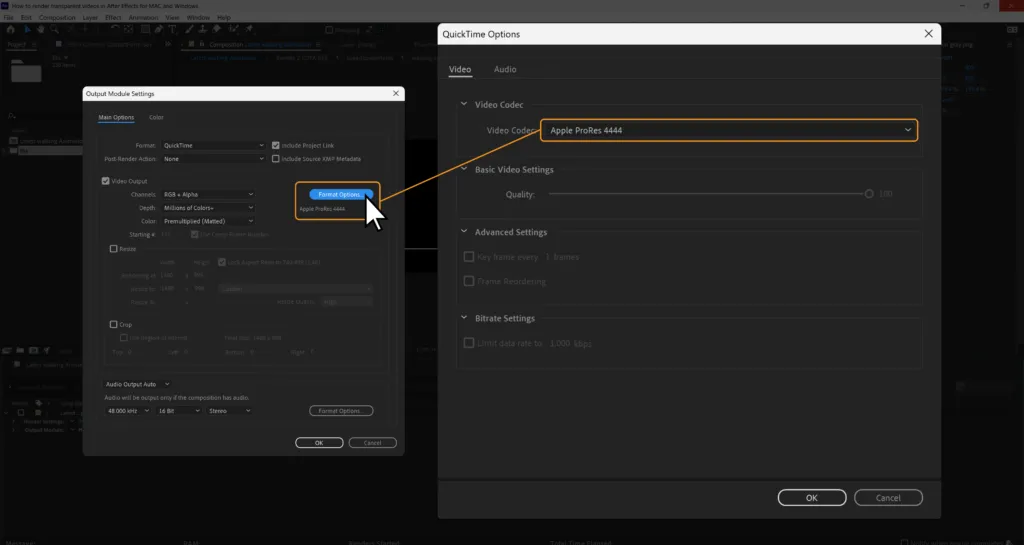
Task: Enable the Resize checkbox
Action: tap(114, 249)
